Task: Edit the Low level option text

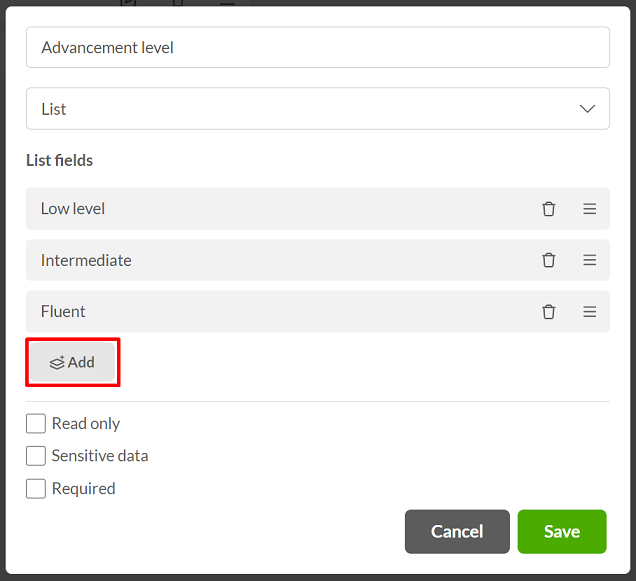Action: (x=280, y=209)
